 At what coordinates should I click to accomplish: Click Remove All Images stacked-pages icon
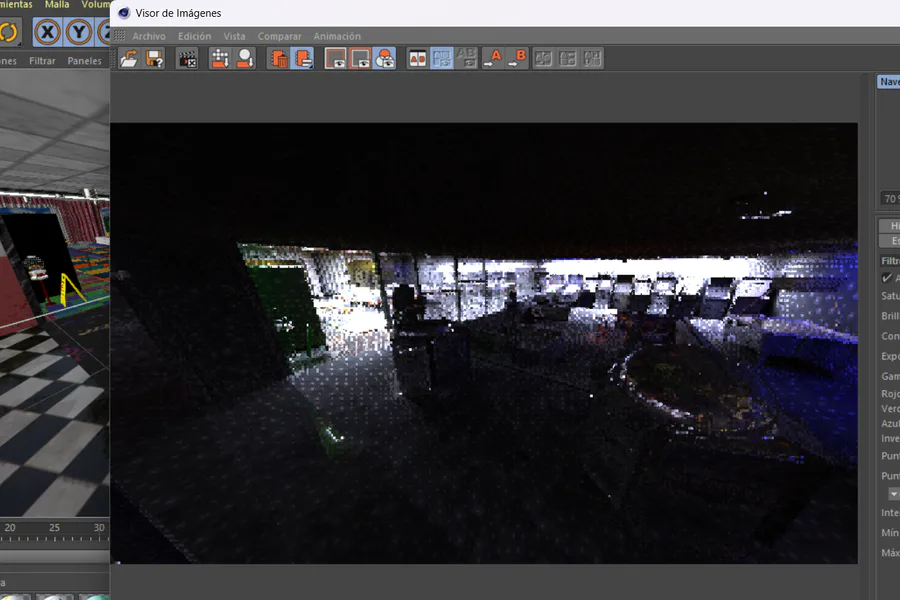click(x=302, y=59)
